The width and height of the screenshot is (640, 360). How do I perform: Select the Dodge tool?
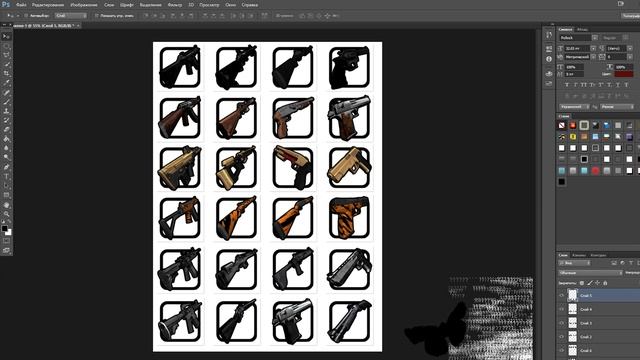coord(6,158)
